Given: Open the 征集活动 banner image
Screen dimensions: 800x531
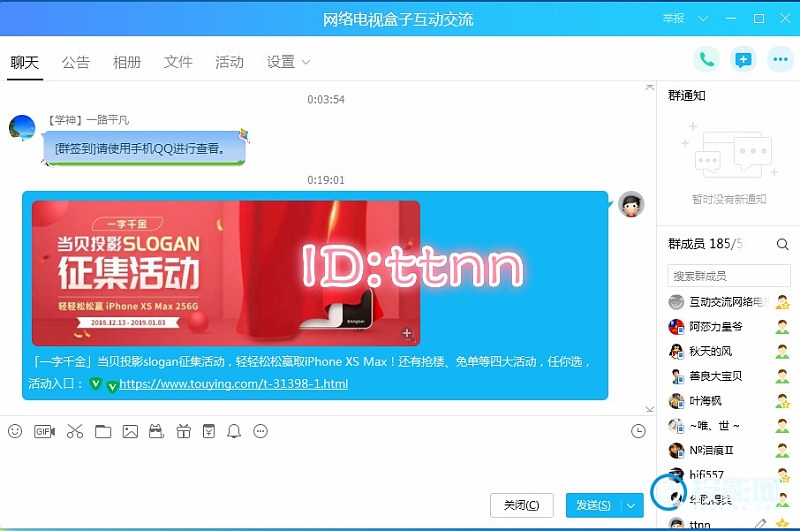Looking at the screenshot, I should click(x=226, y=273).
